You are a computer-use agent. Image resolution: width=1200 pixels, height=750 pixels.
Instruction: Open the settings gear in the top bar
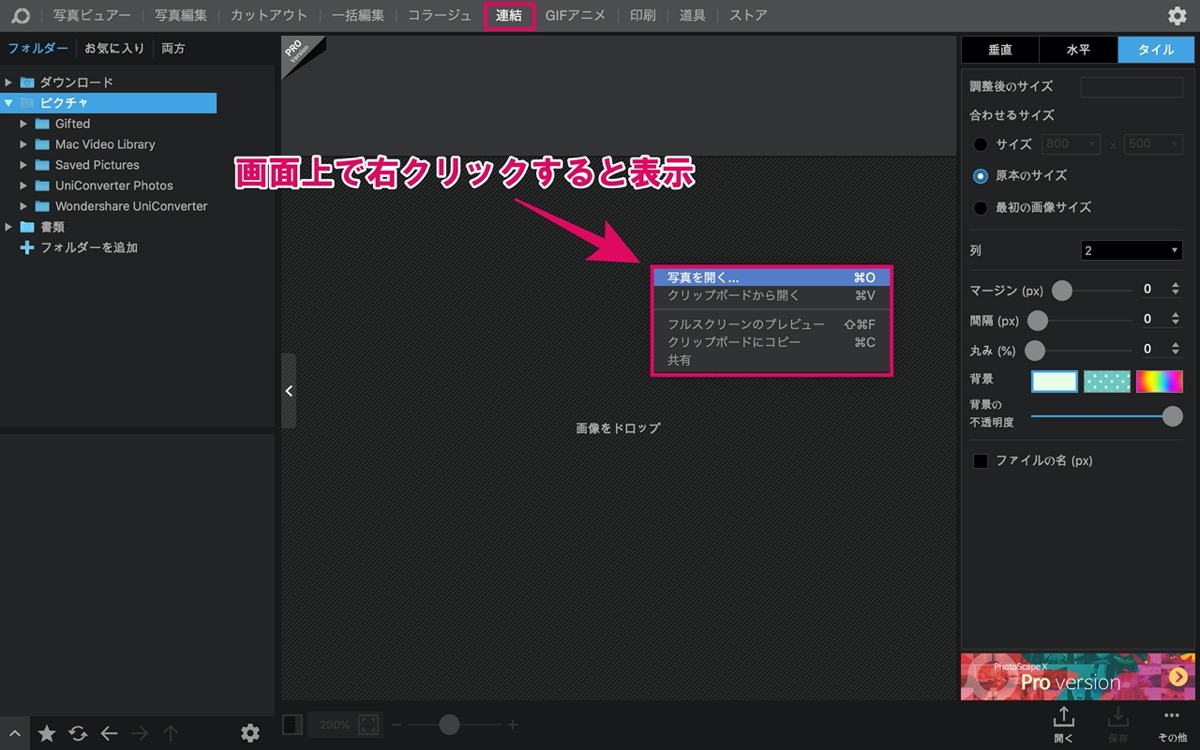tap(1177, 15)
